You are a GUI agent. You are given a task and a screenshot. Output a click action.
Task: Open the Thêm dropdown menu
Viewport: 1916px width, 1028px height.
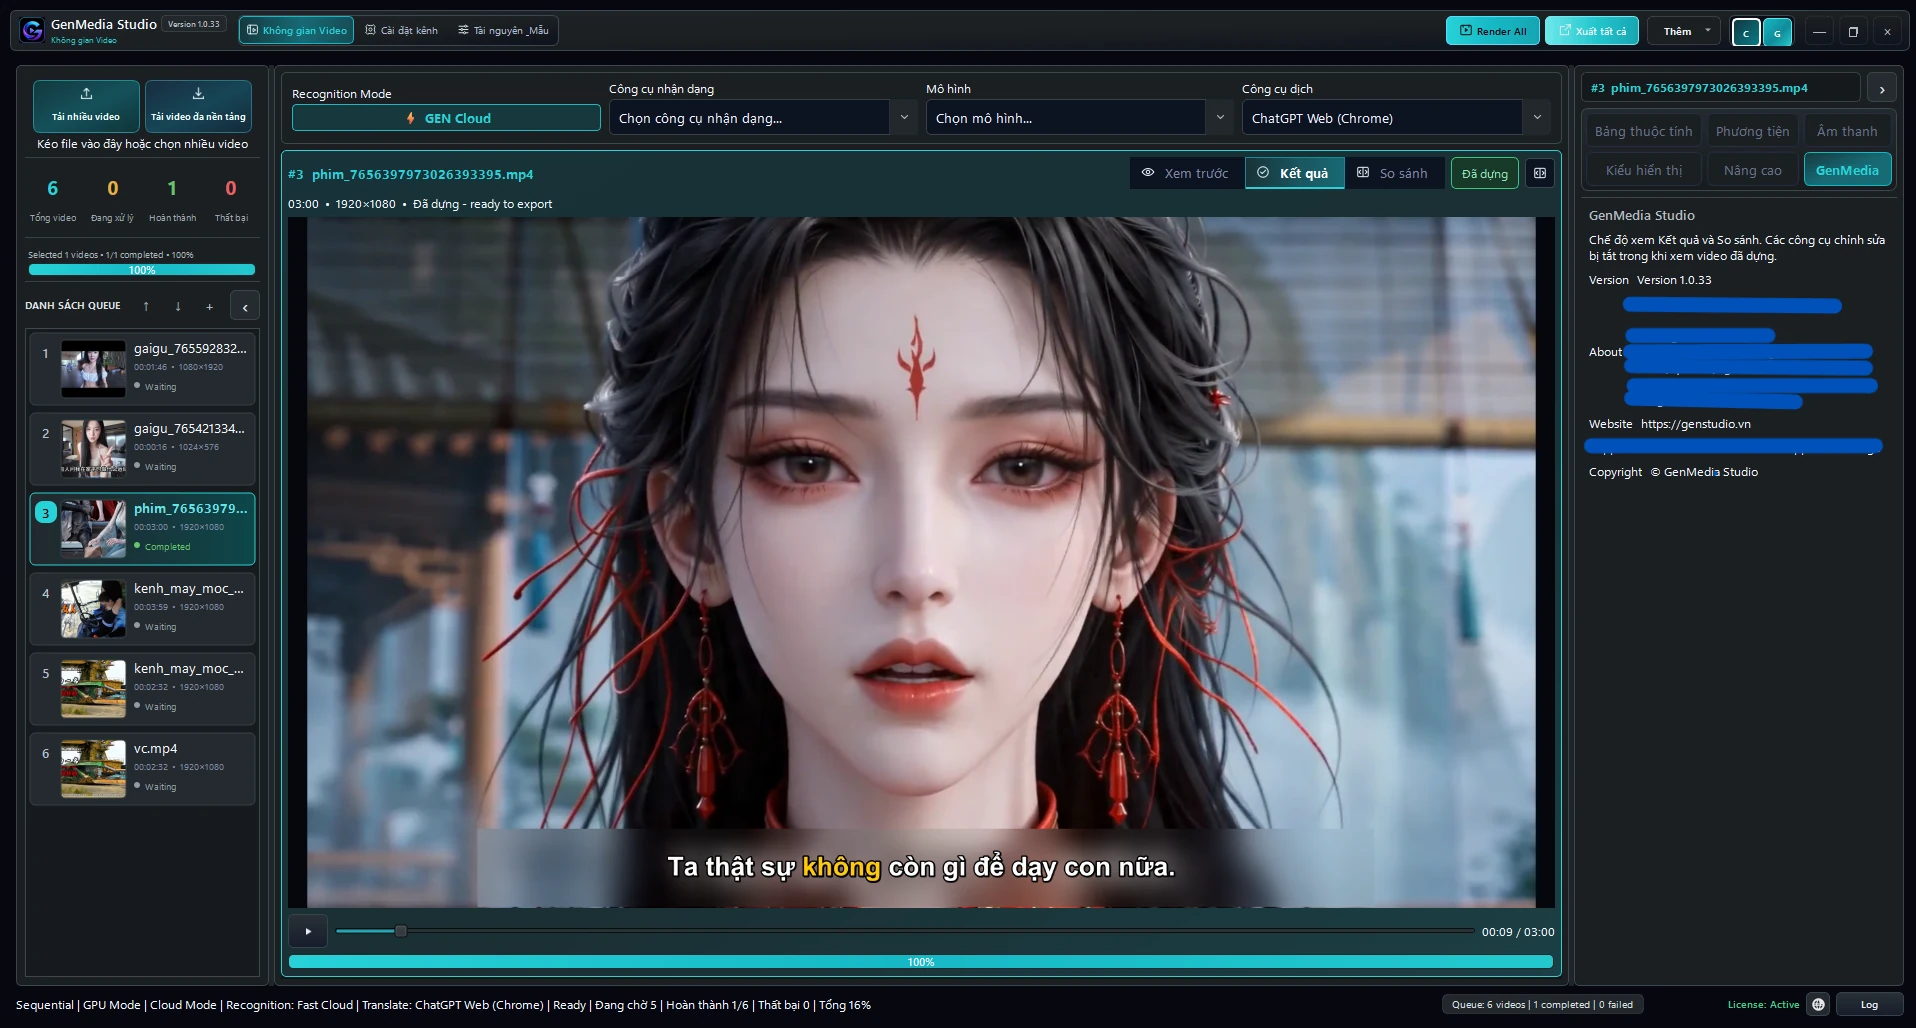(x=1685, y=31)
